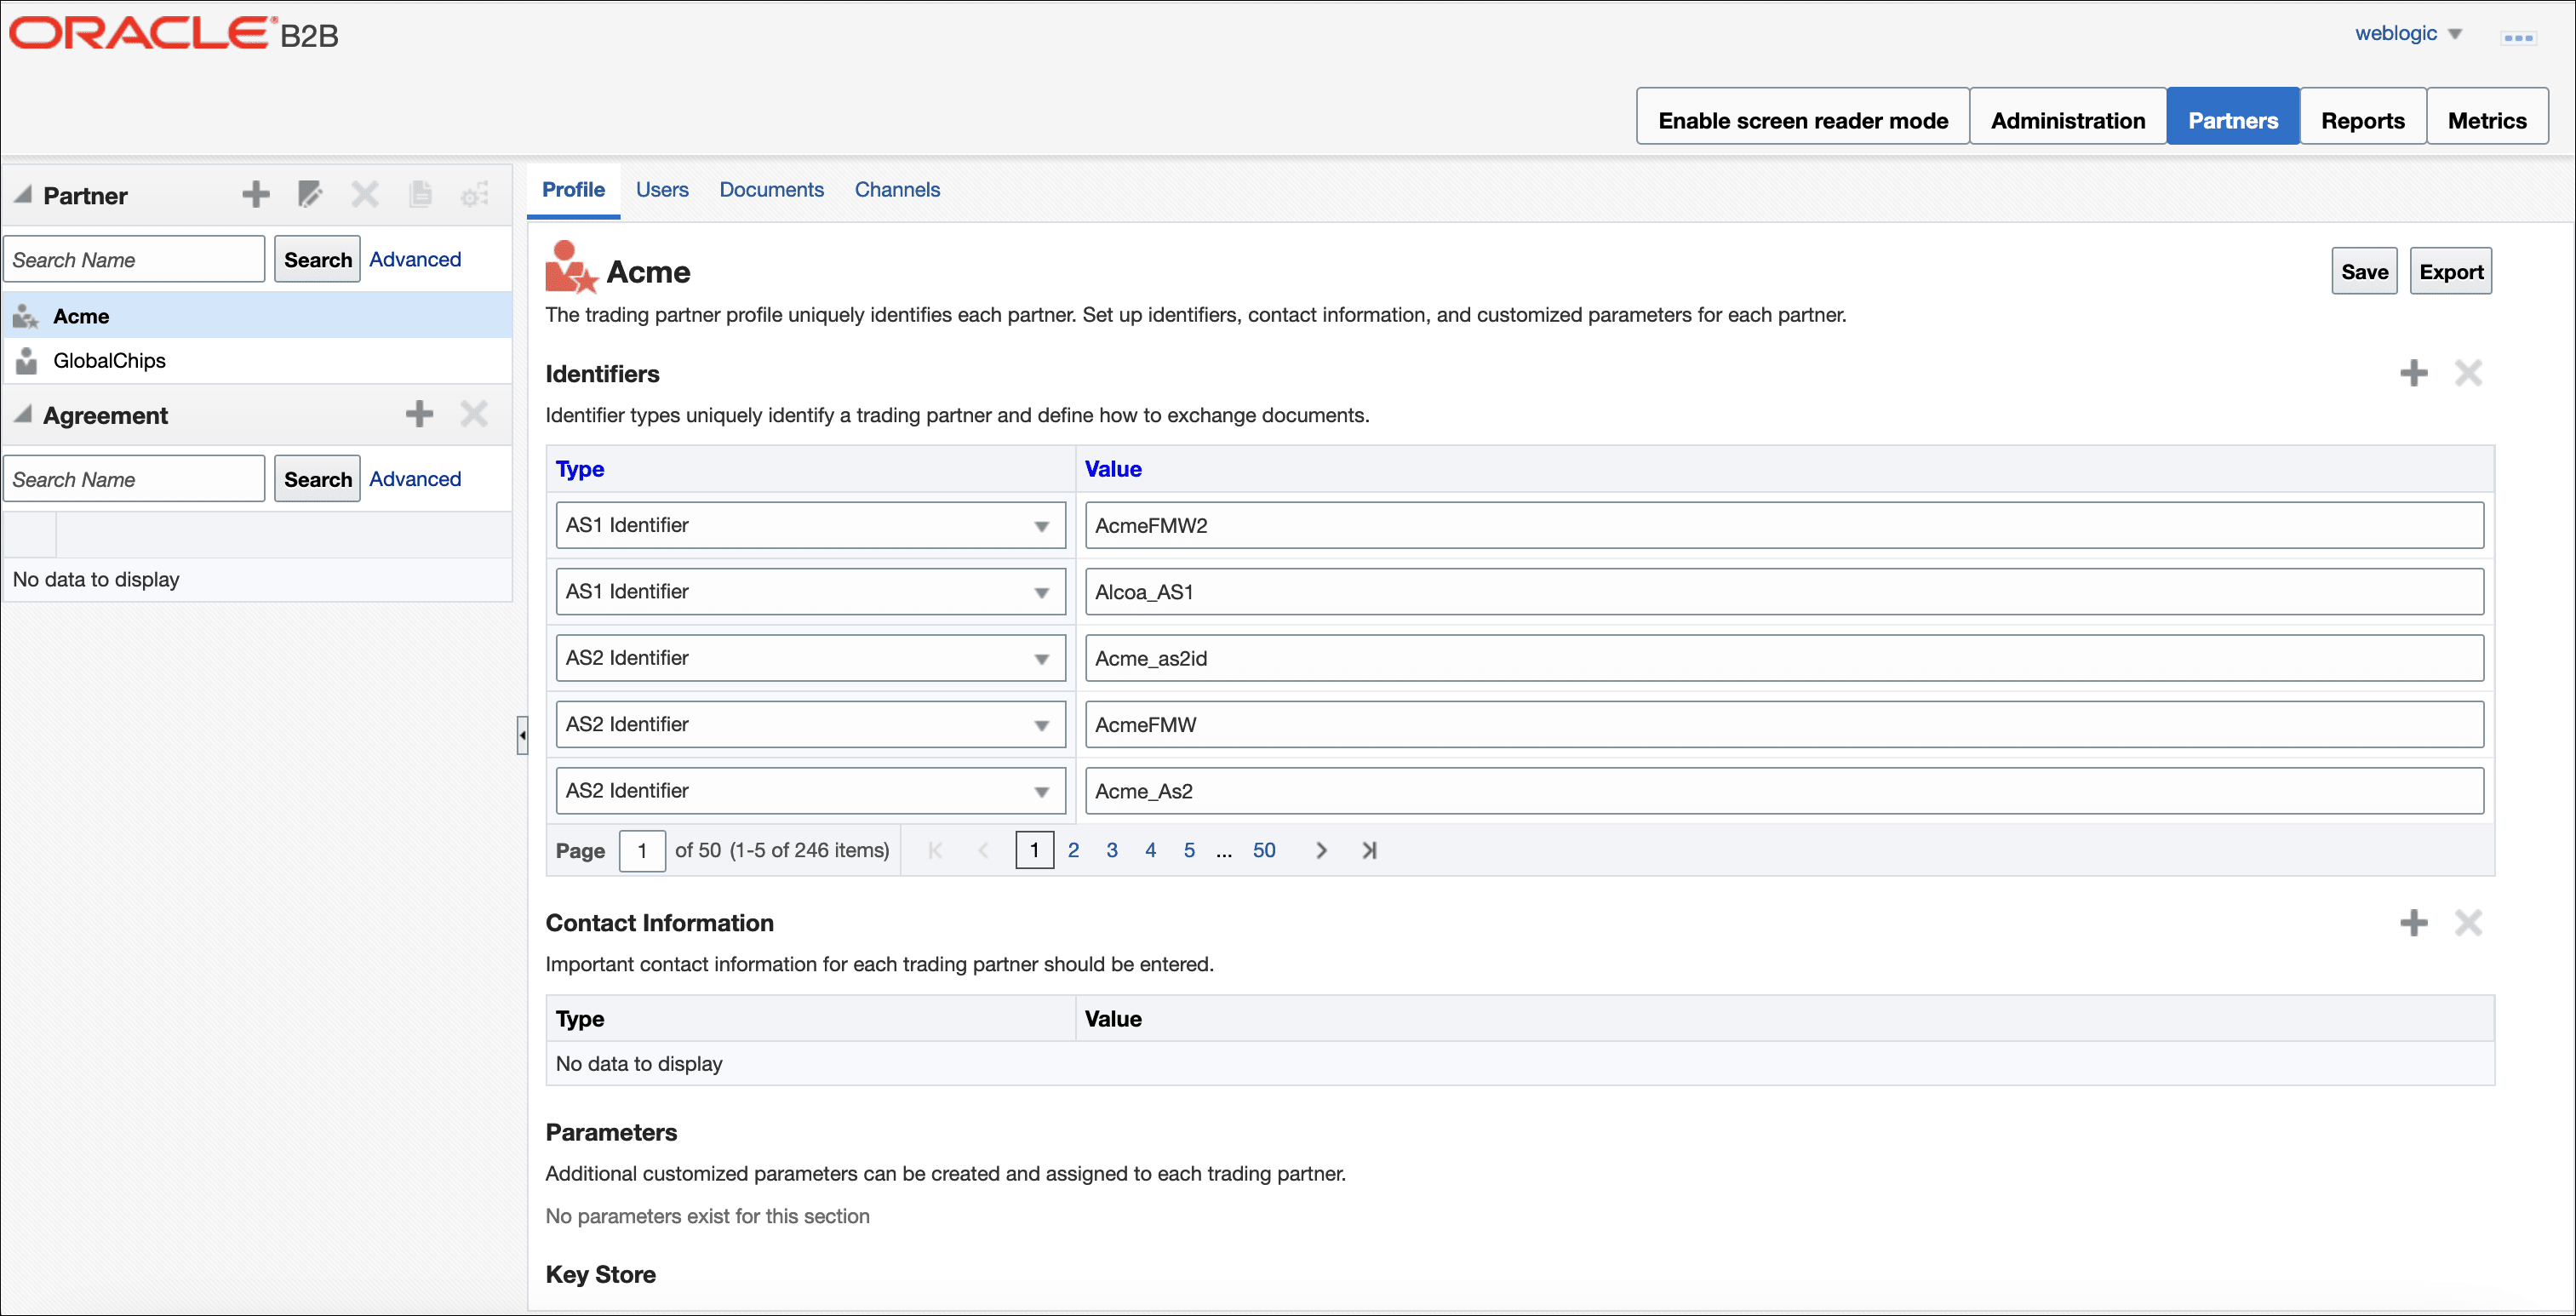
Task: Sort identifiers by Type column
Action: (580, 468)
